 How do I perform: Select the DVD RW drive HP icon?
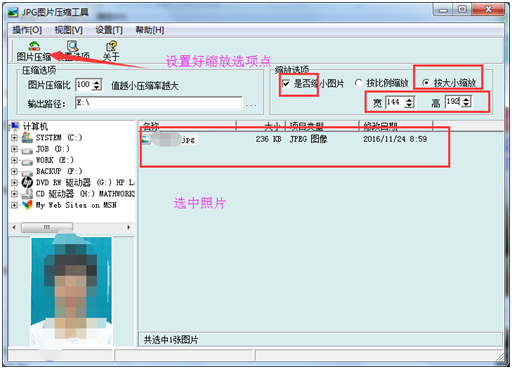click(27, 182)
